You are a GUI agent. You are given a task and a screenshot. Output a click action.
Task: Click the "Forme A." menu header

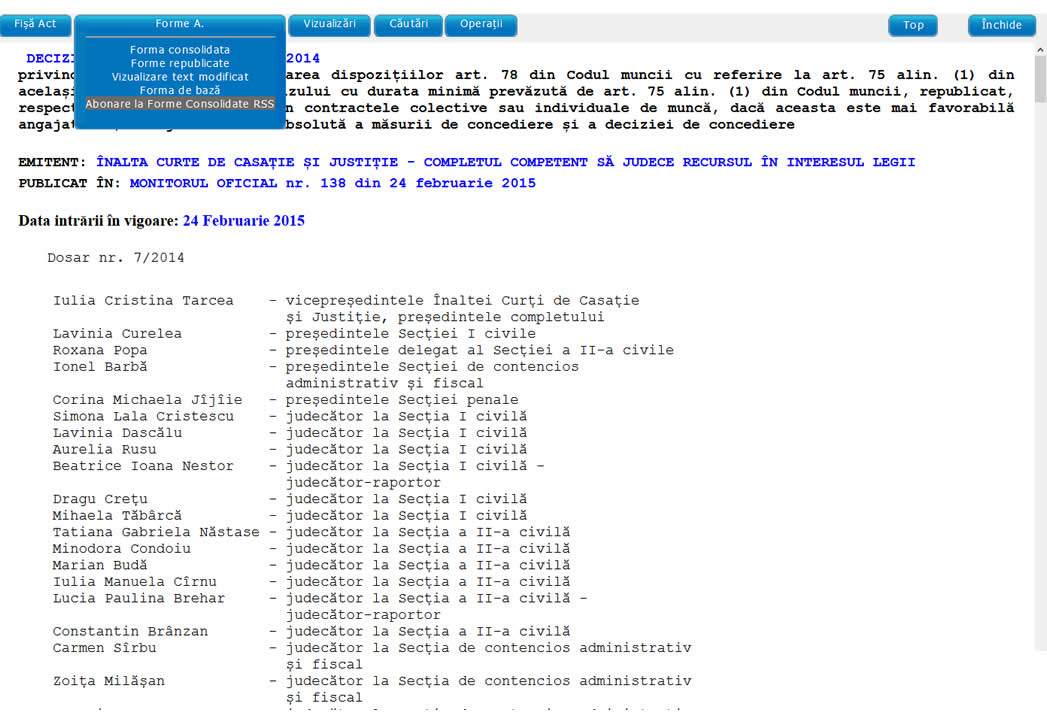(179, 23)
